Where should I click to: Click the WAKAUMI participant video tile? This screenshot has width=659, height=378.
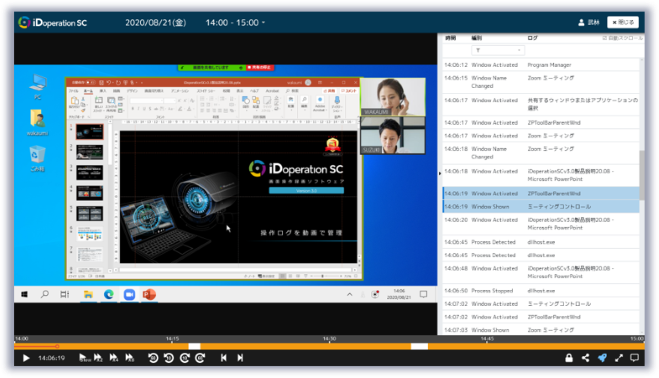(x=393, y=97)
